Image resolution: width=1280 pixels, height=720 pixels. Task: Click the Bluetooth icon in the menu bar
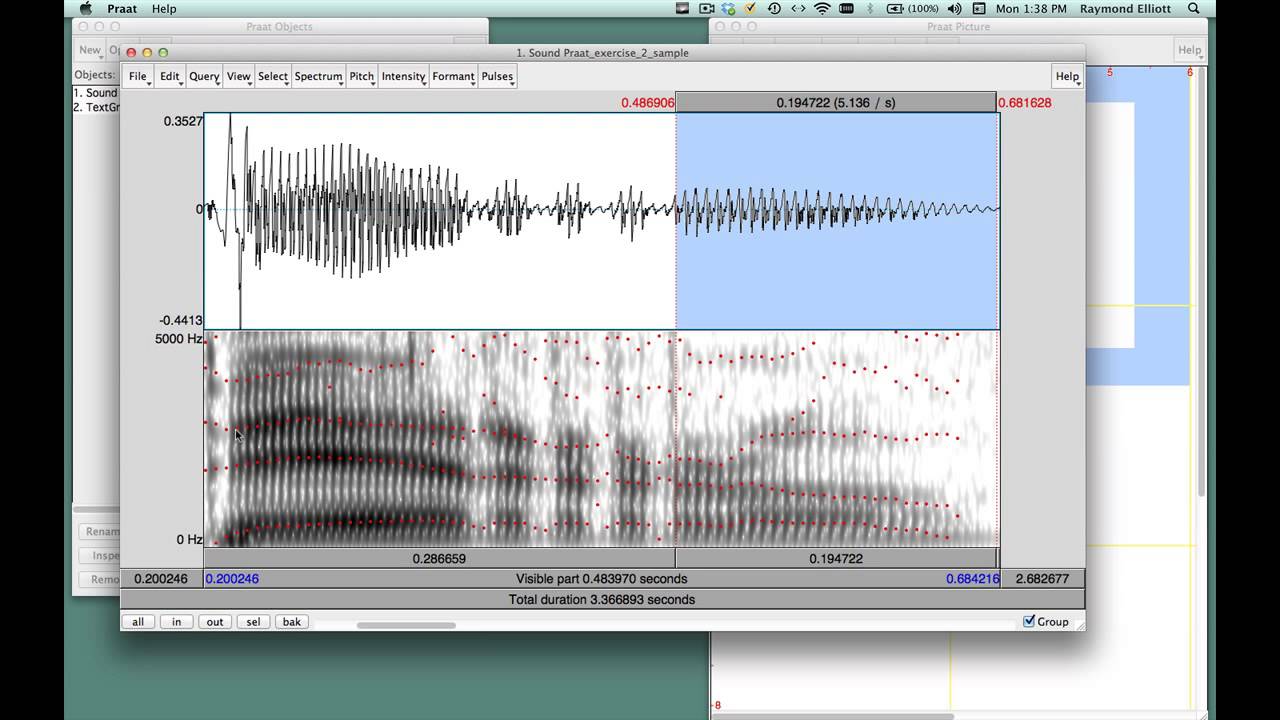click(x=870, y=8)
